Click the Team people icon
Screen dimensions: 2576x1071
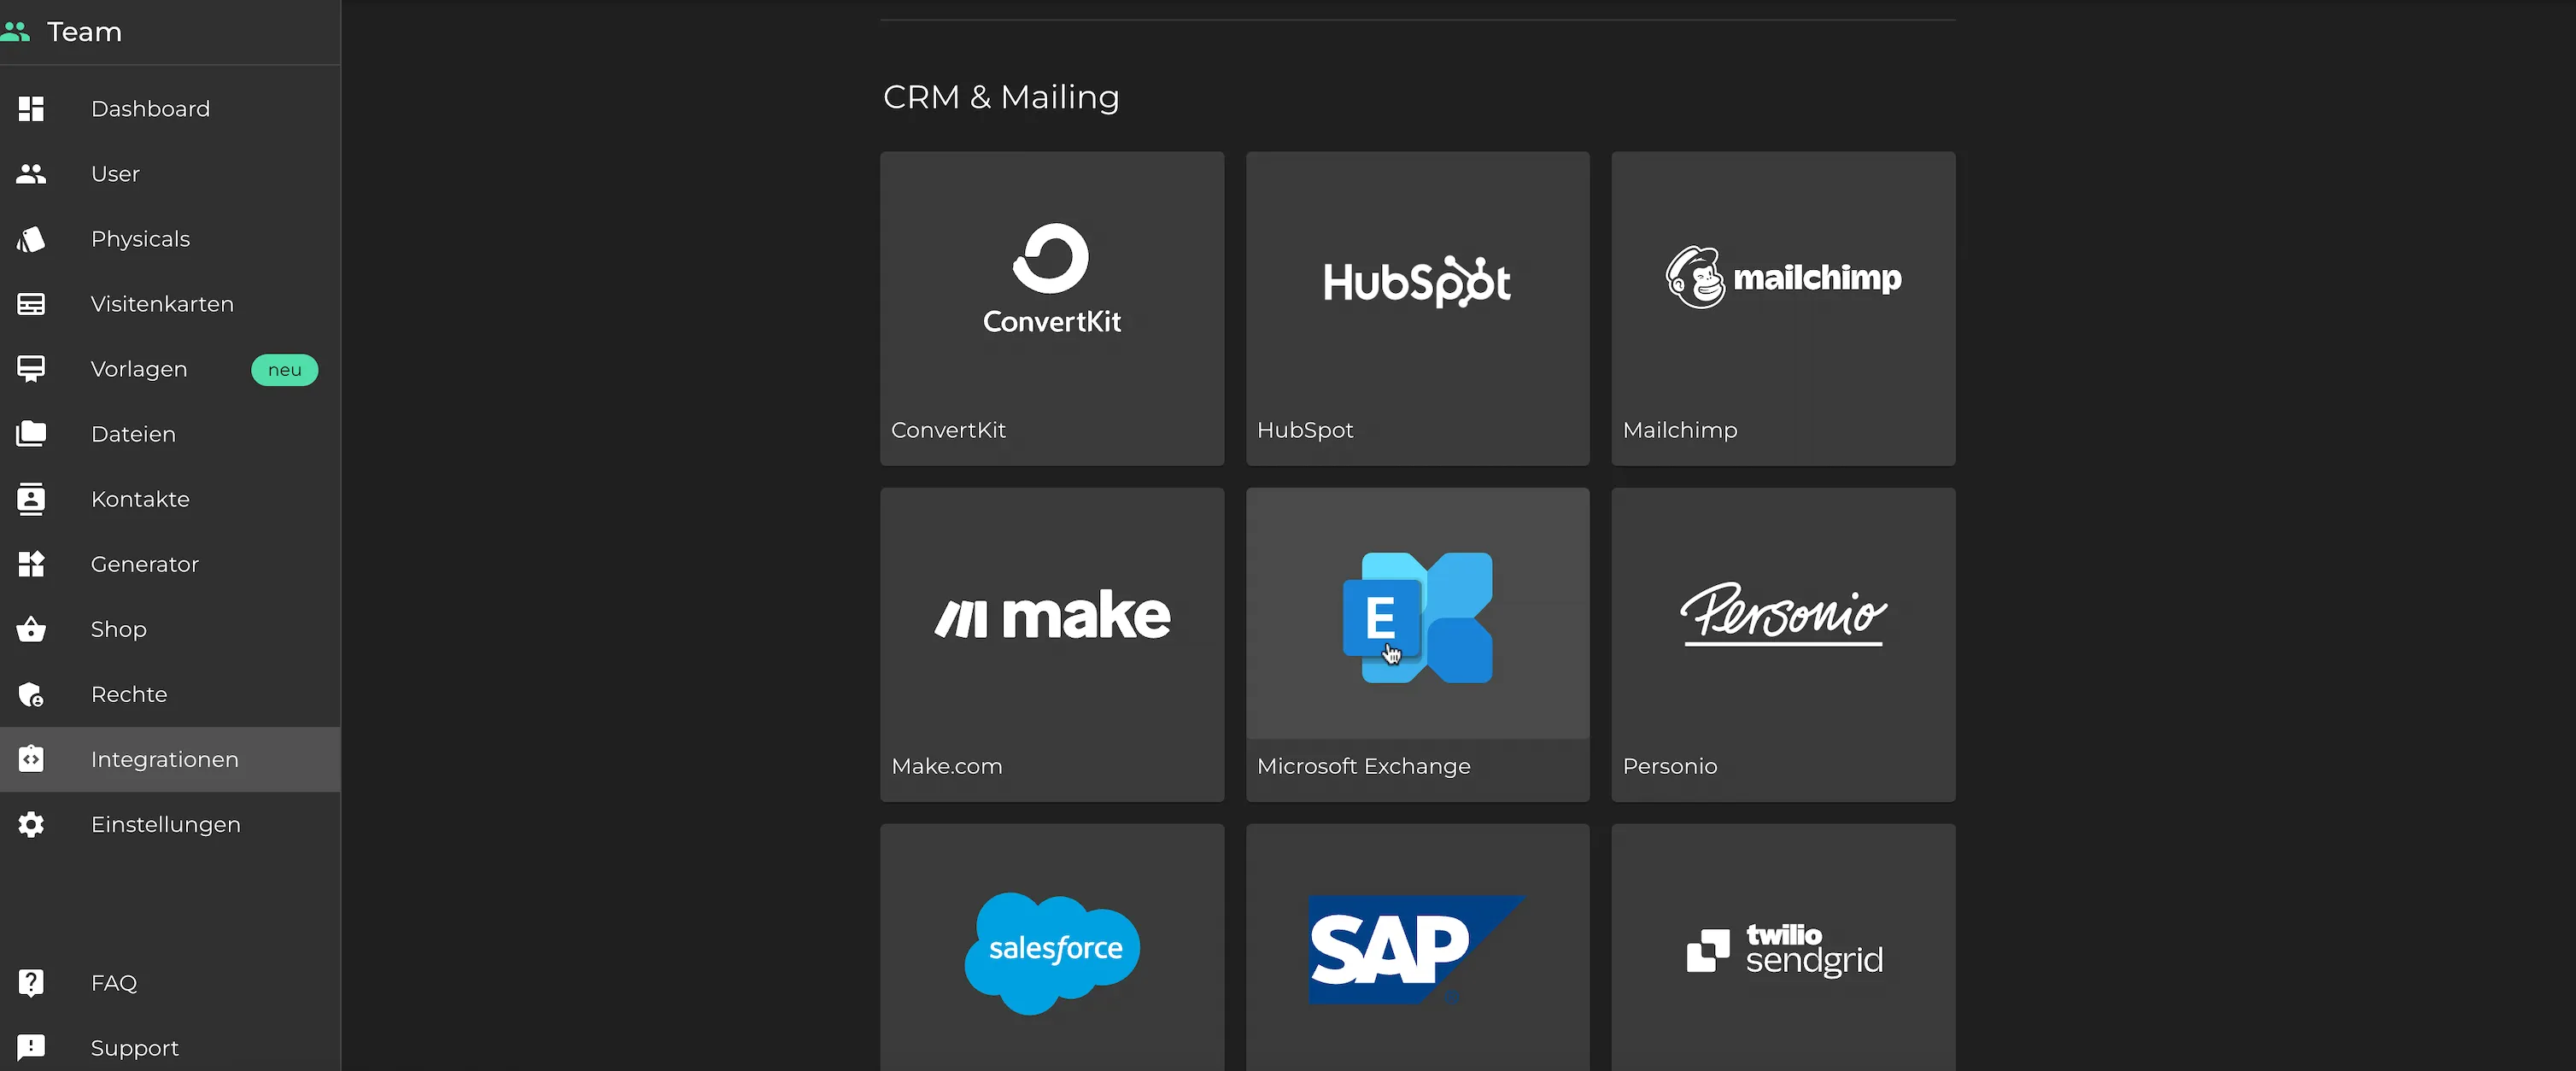15,32
